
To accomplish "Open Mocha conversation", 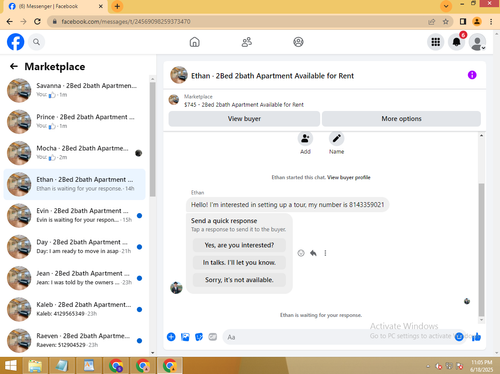I will (x=75, y=153).
